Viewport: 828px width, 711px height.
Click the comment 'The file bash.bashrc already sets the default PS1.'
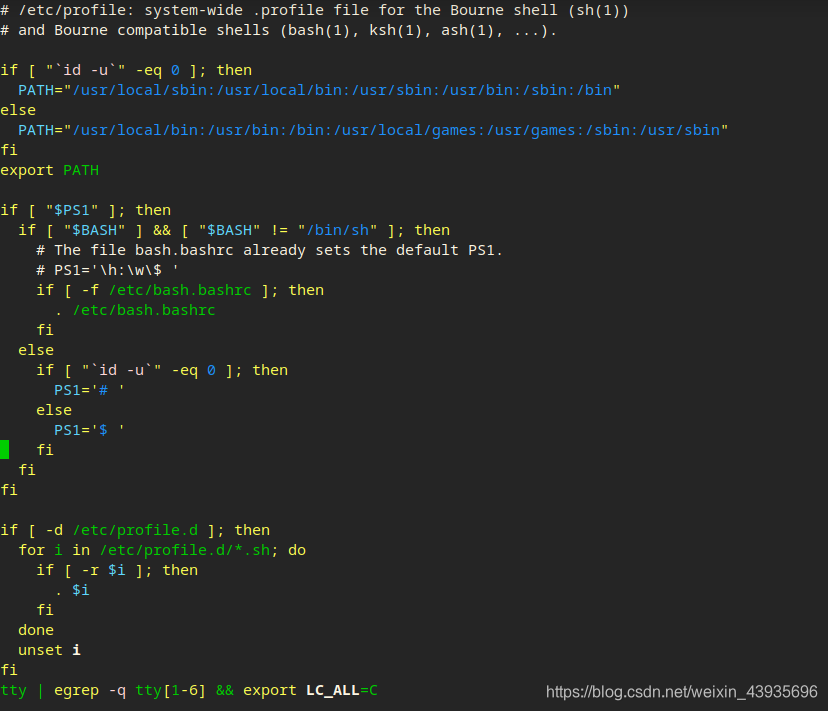click(x=269, y=250)
